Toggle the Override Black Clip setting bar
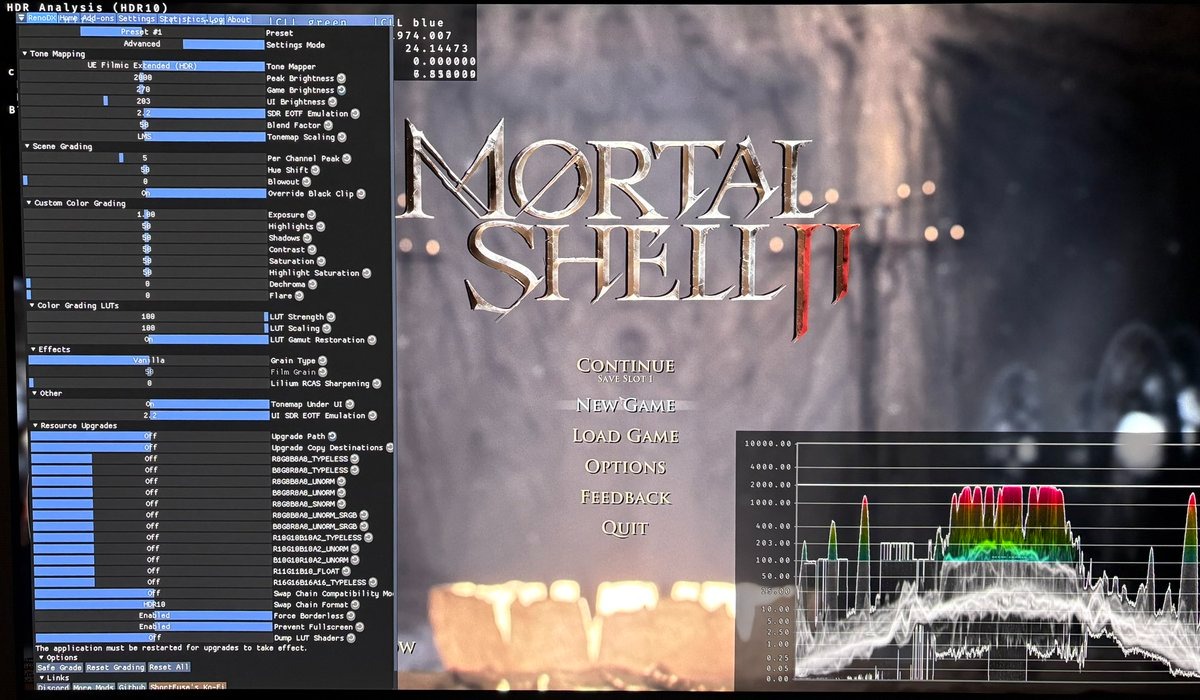Viewport: 1200px width, 700px height. tap(145, 193)
